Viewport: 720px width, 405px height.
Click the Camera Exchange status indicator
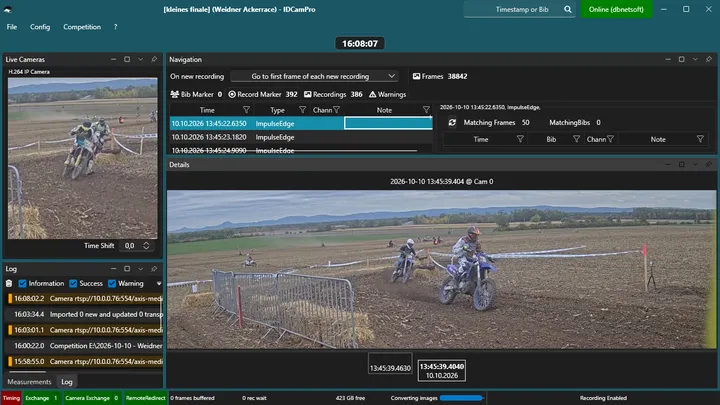[92, 398]
